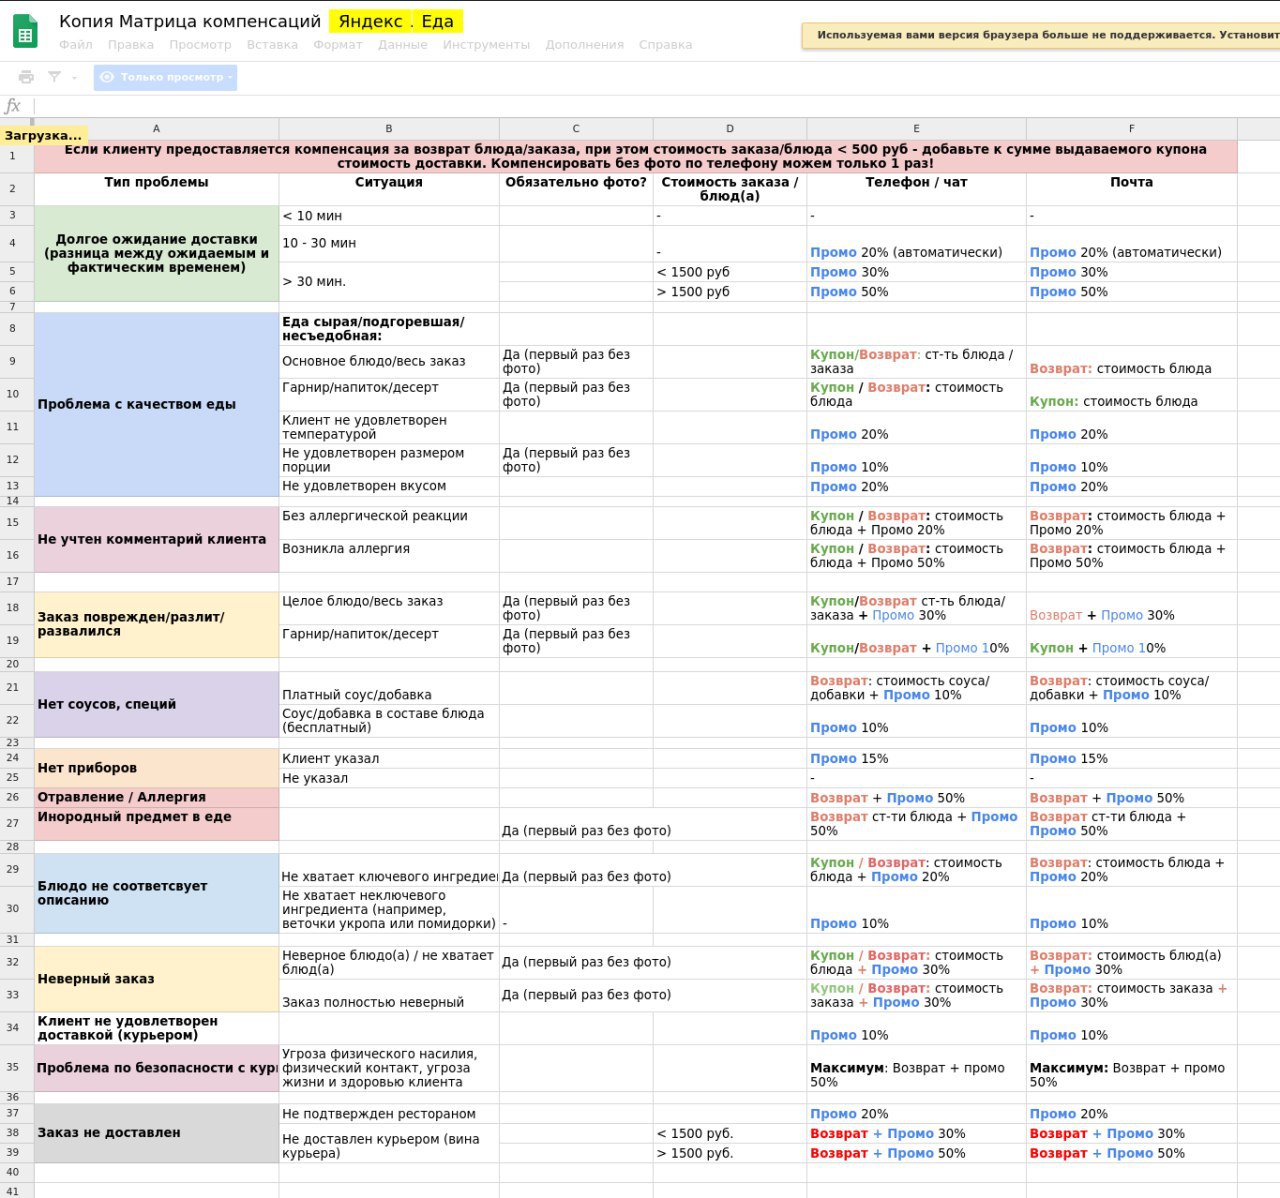Viewport: 1280px width, 1198px height.
Task: Select row 35 header
Action: [x=13, y=1067]
